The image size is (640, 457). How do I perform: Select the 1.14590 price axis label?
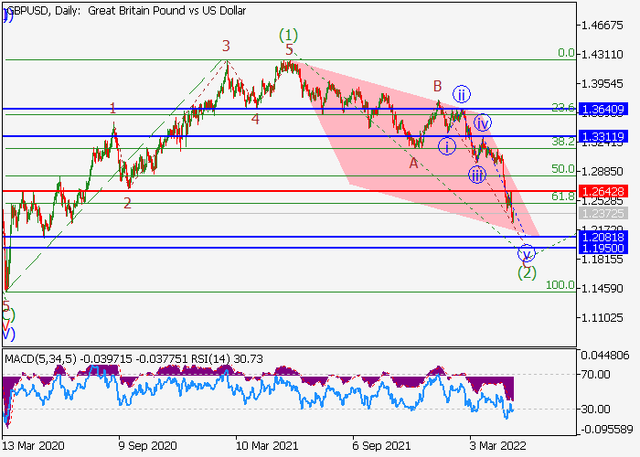point(602,288)
